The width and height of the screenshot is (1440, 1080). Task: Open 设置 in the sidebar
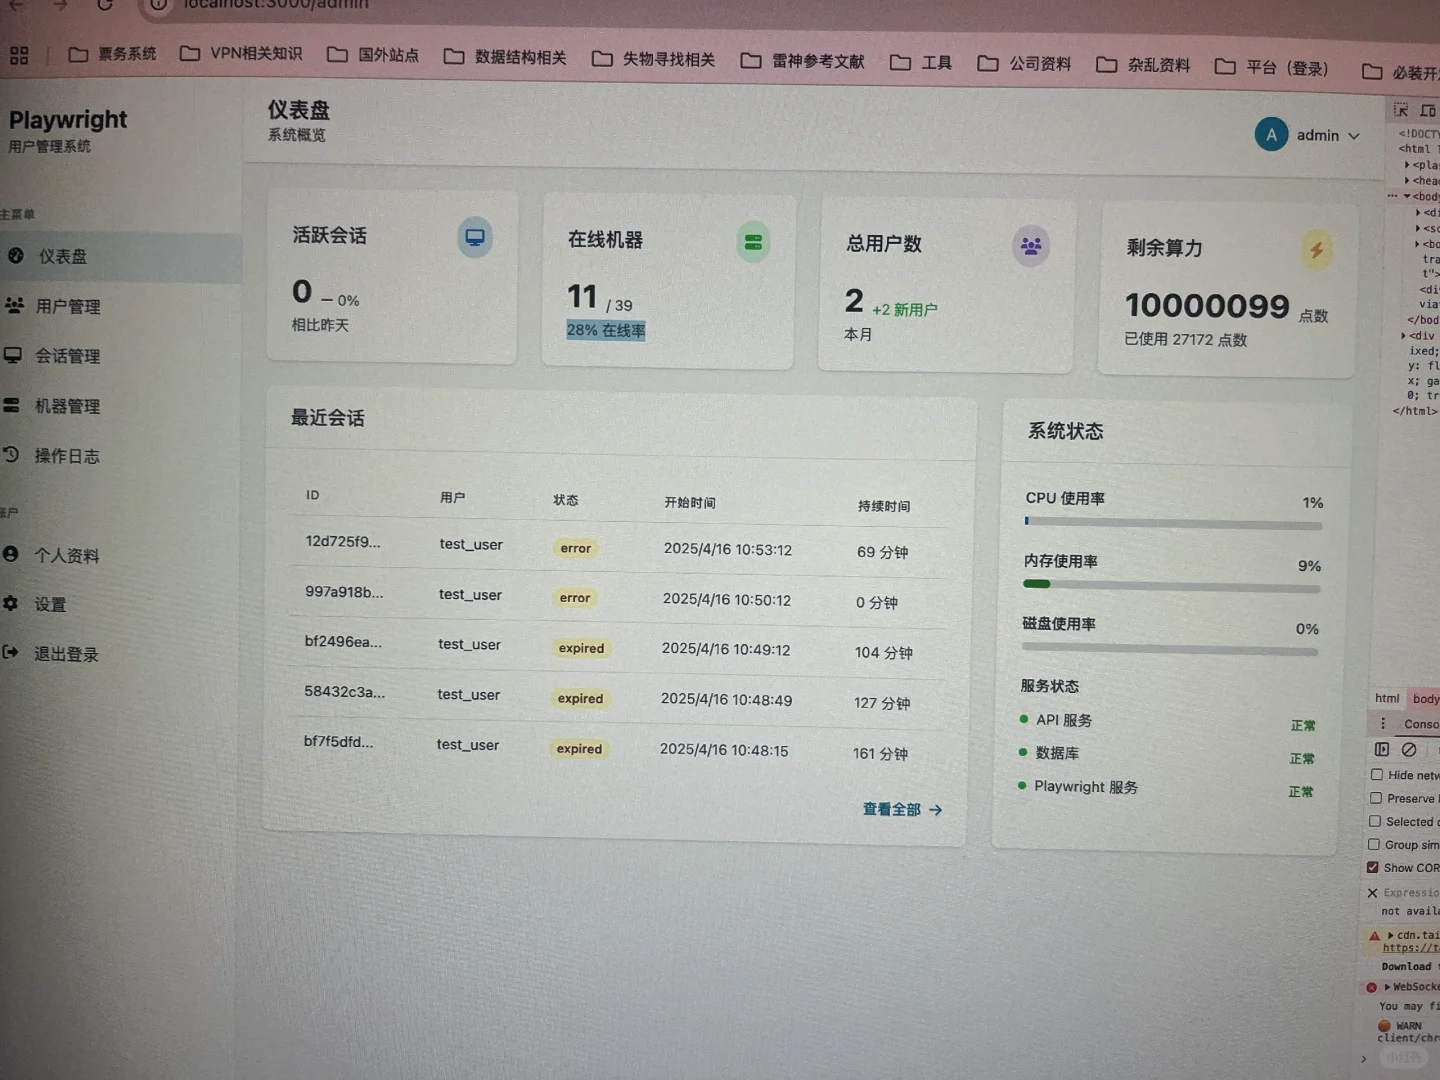click(x=50, y=604)
